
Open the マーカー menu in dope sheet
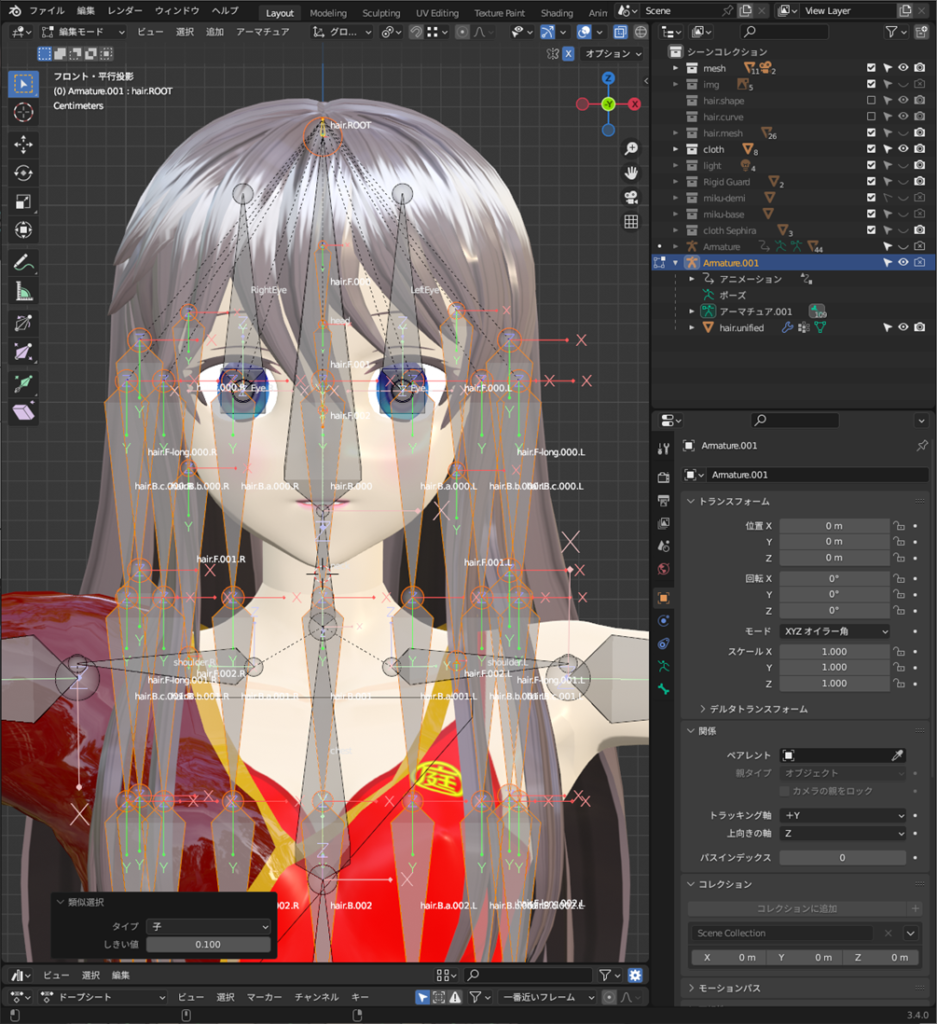pos(264,997)
